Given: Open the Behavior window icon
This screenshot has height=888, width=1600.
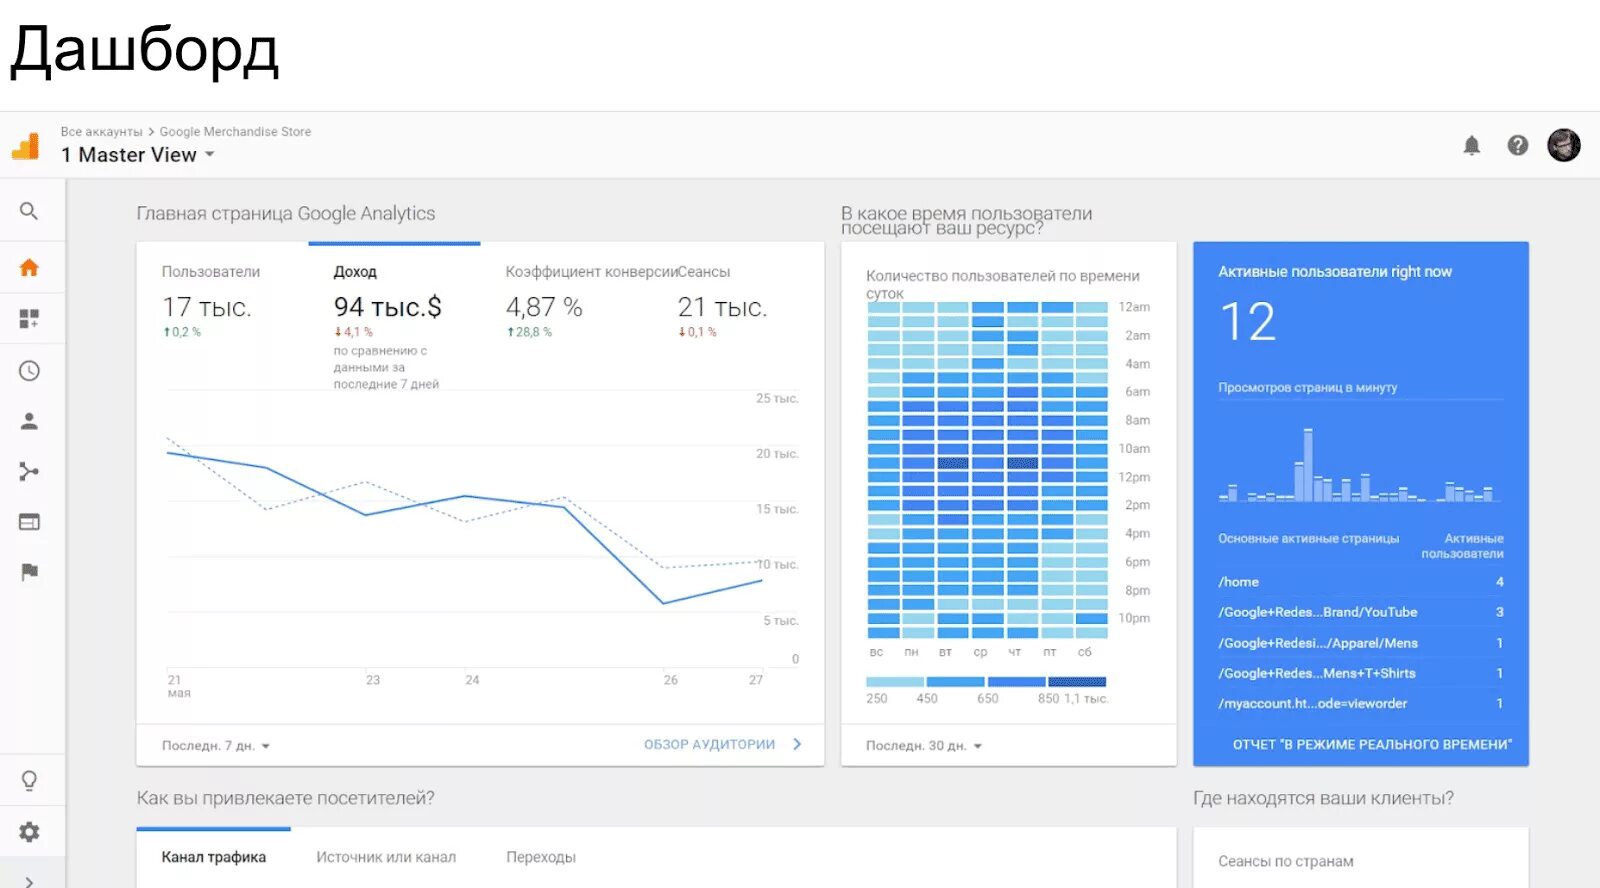Looking at the screenshot, I should [x=29, y=522].
